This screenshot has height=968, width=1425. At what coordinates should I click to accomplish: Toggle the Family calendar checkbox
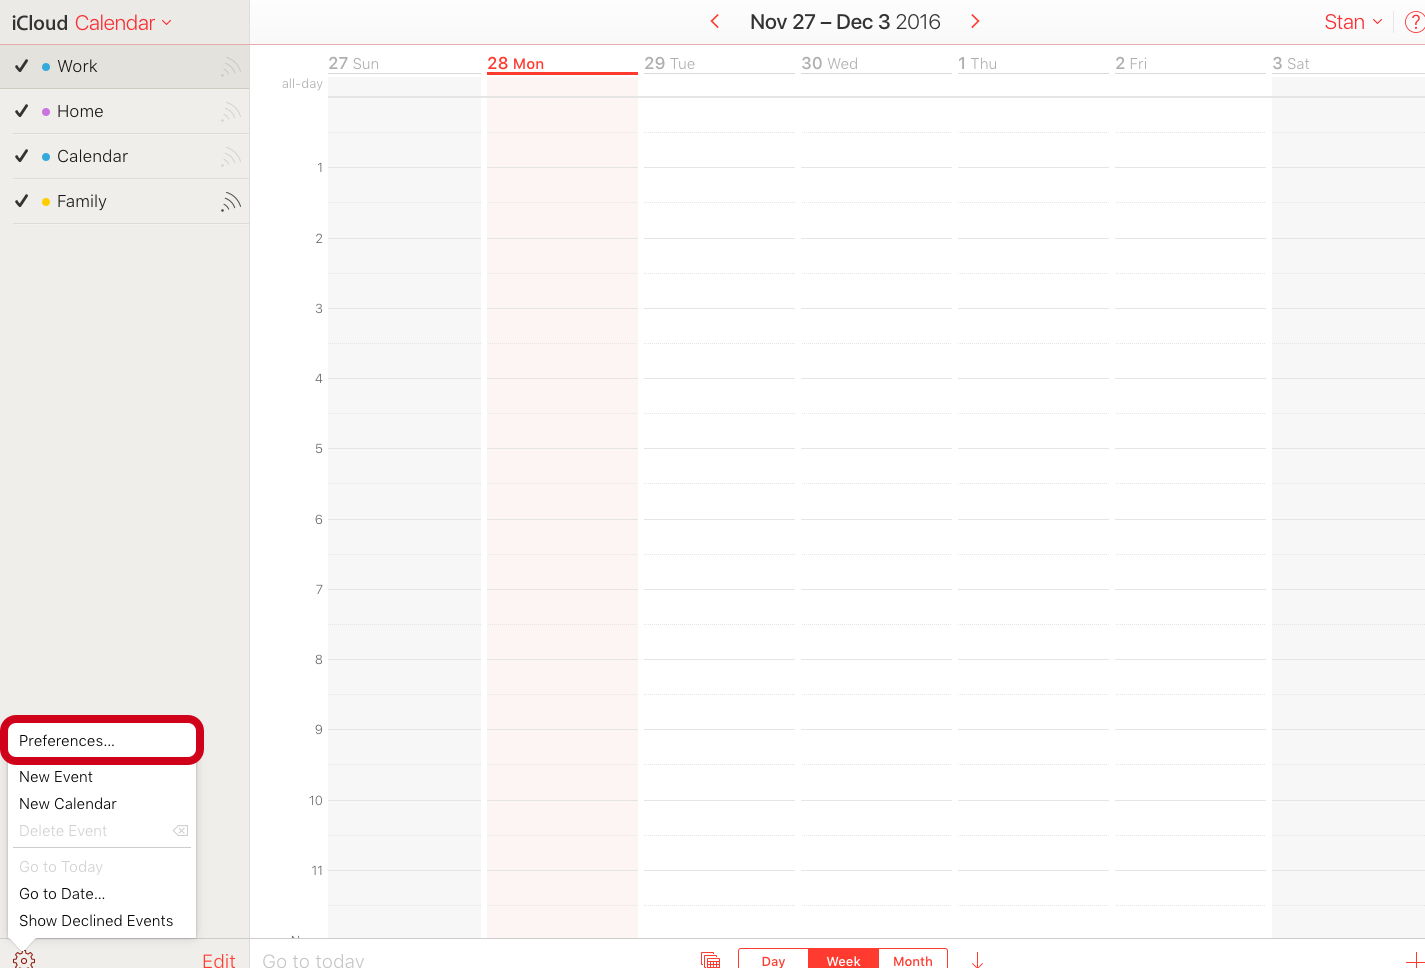pyautogui.click(x=21, y=201)
